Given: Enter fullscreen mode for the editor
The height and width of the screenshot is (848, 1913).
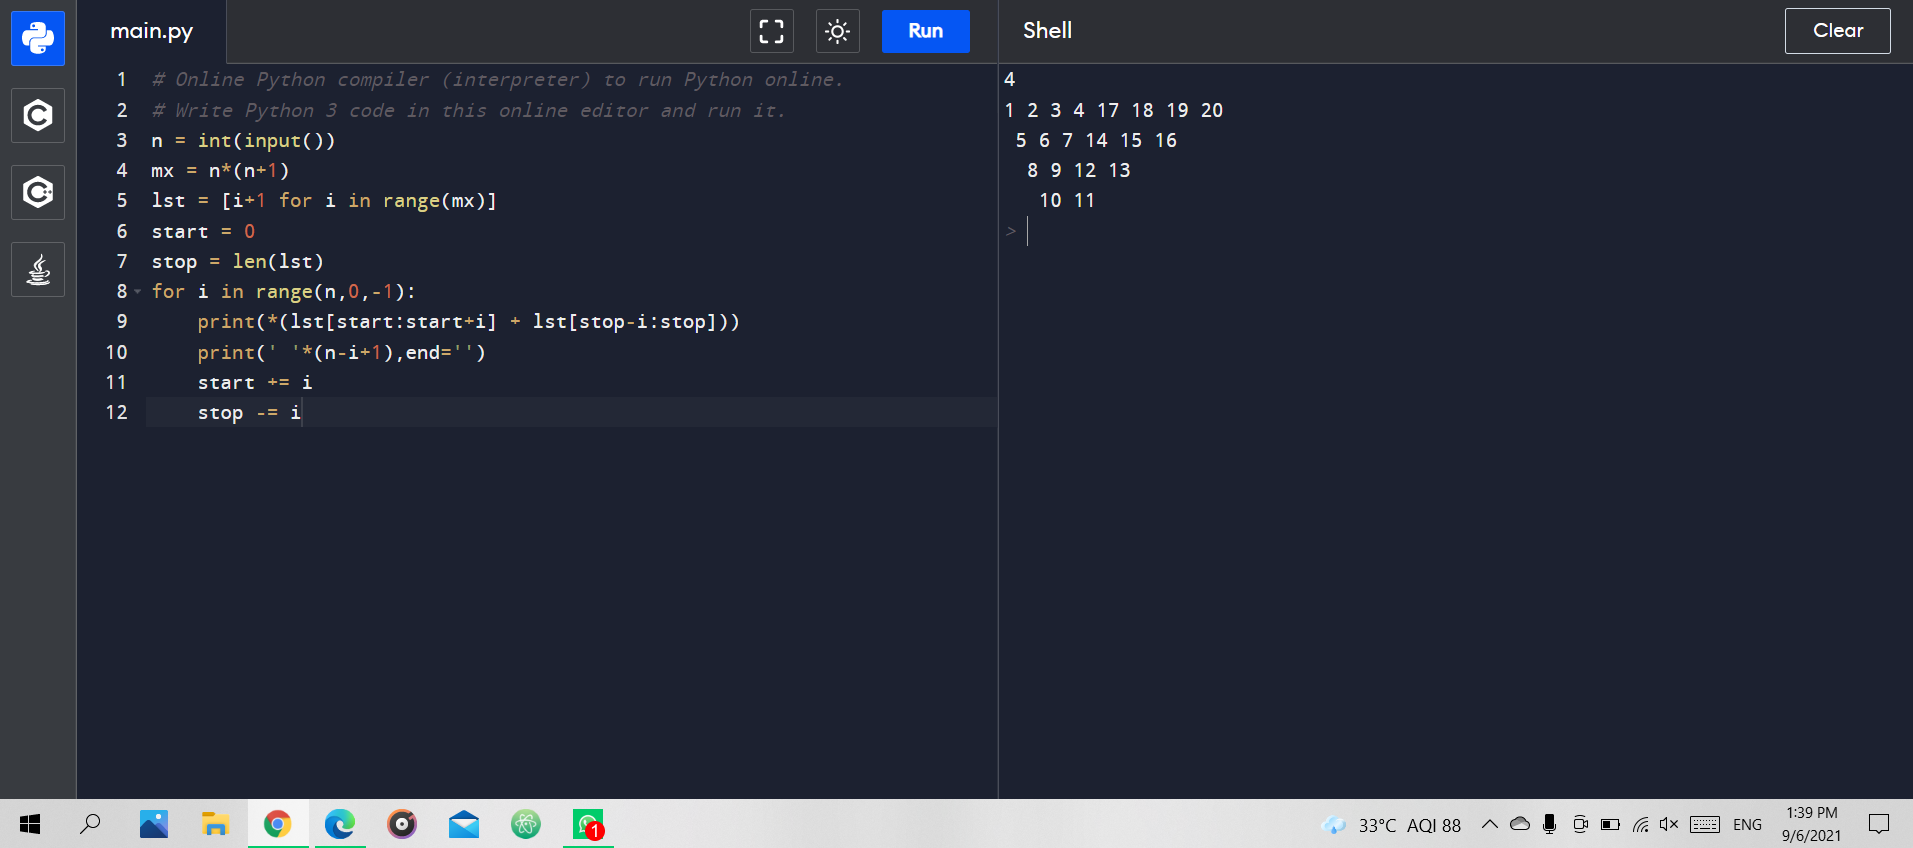Looking at the screenshot, I should [x=771, y=31].
